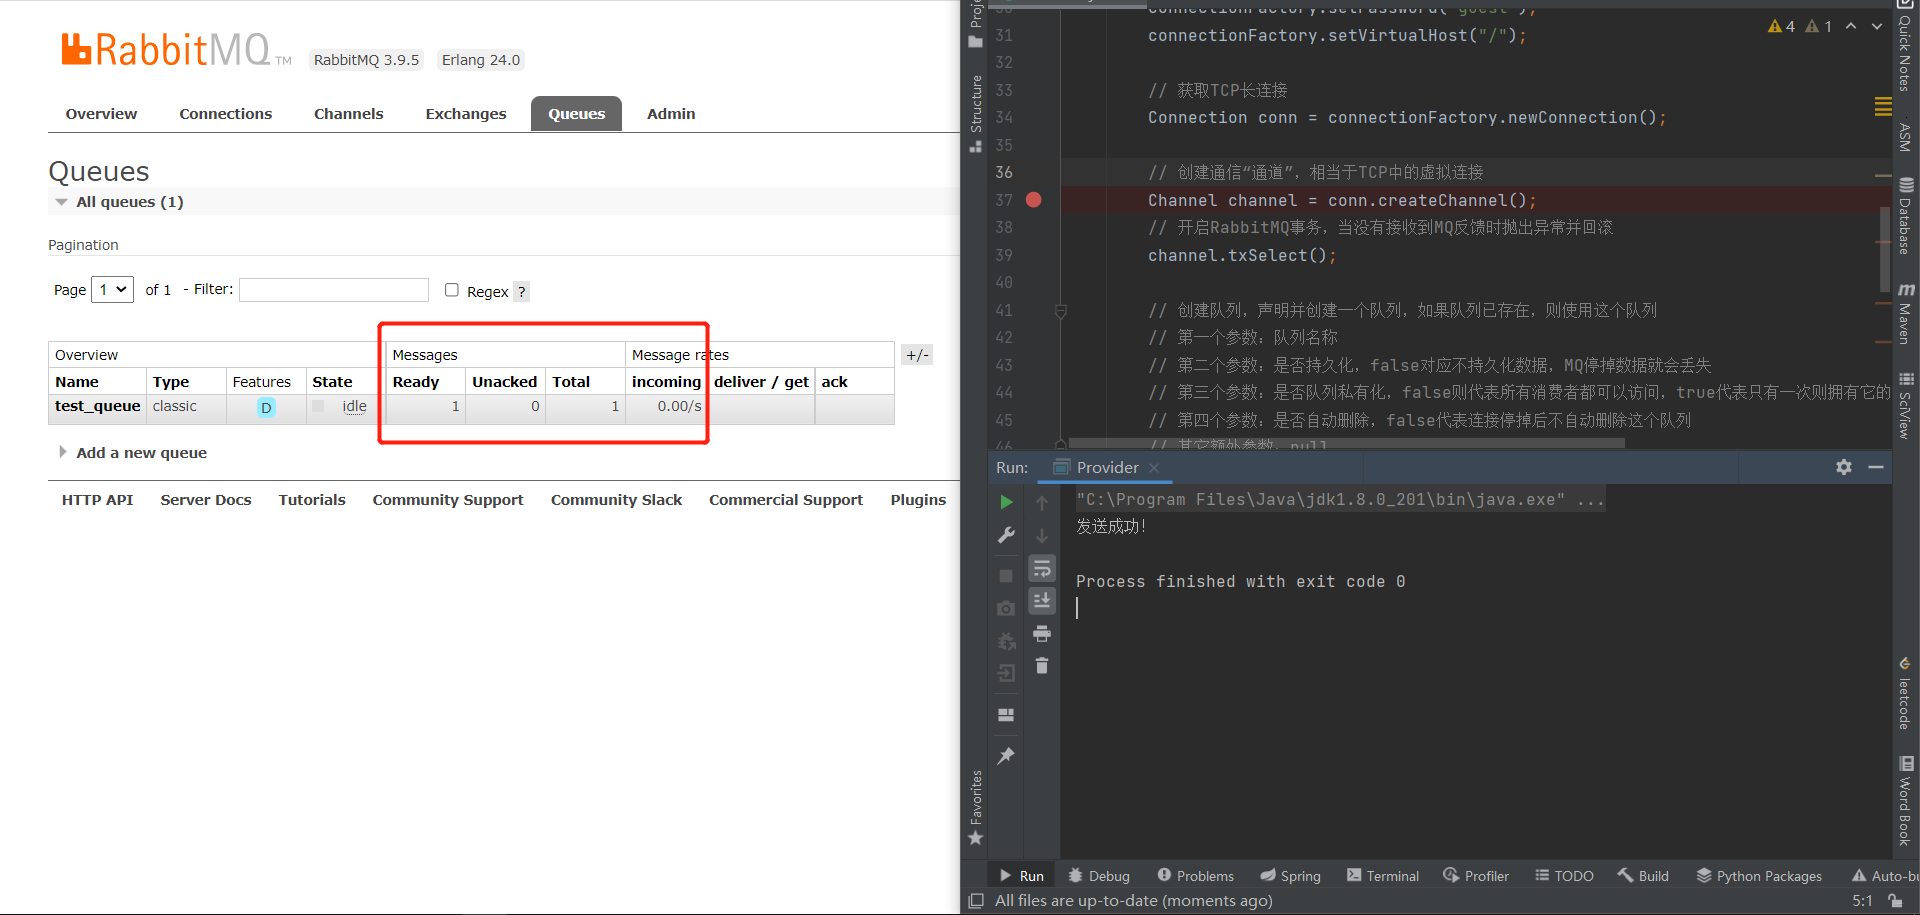Image resolution: width=1920 pixels, height=915 pixels.
Task: Open the RabbitMQ Admin tab
Action: tap(671, 114)
